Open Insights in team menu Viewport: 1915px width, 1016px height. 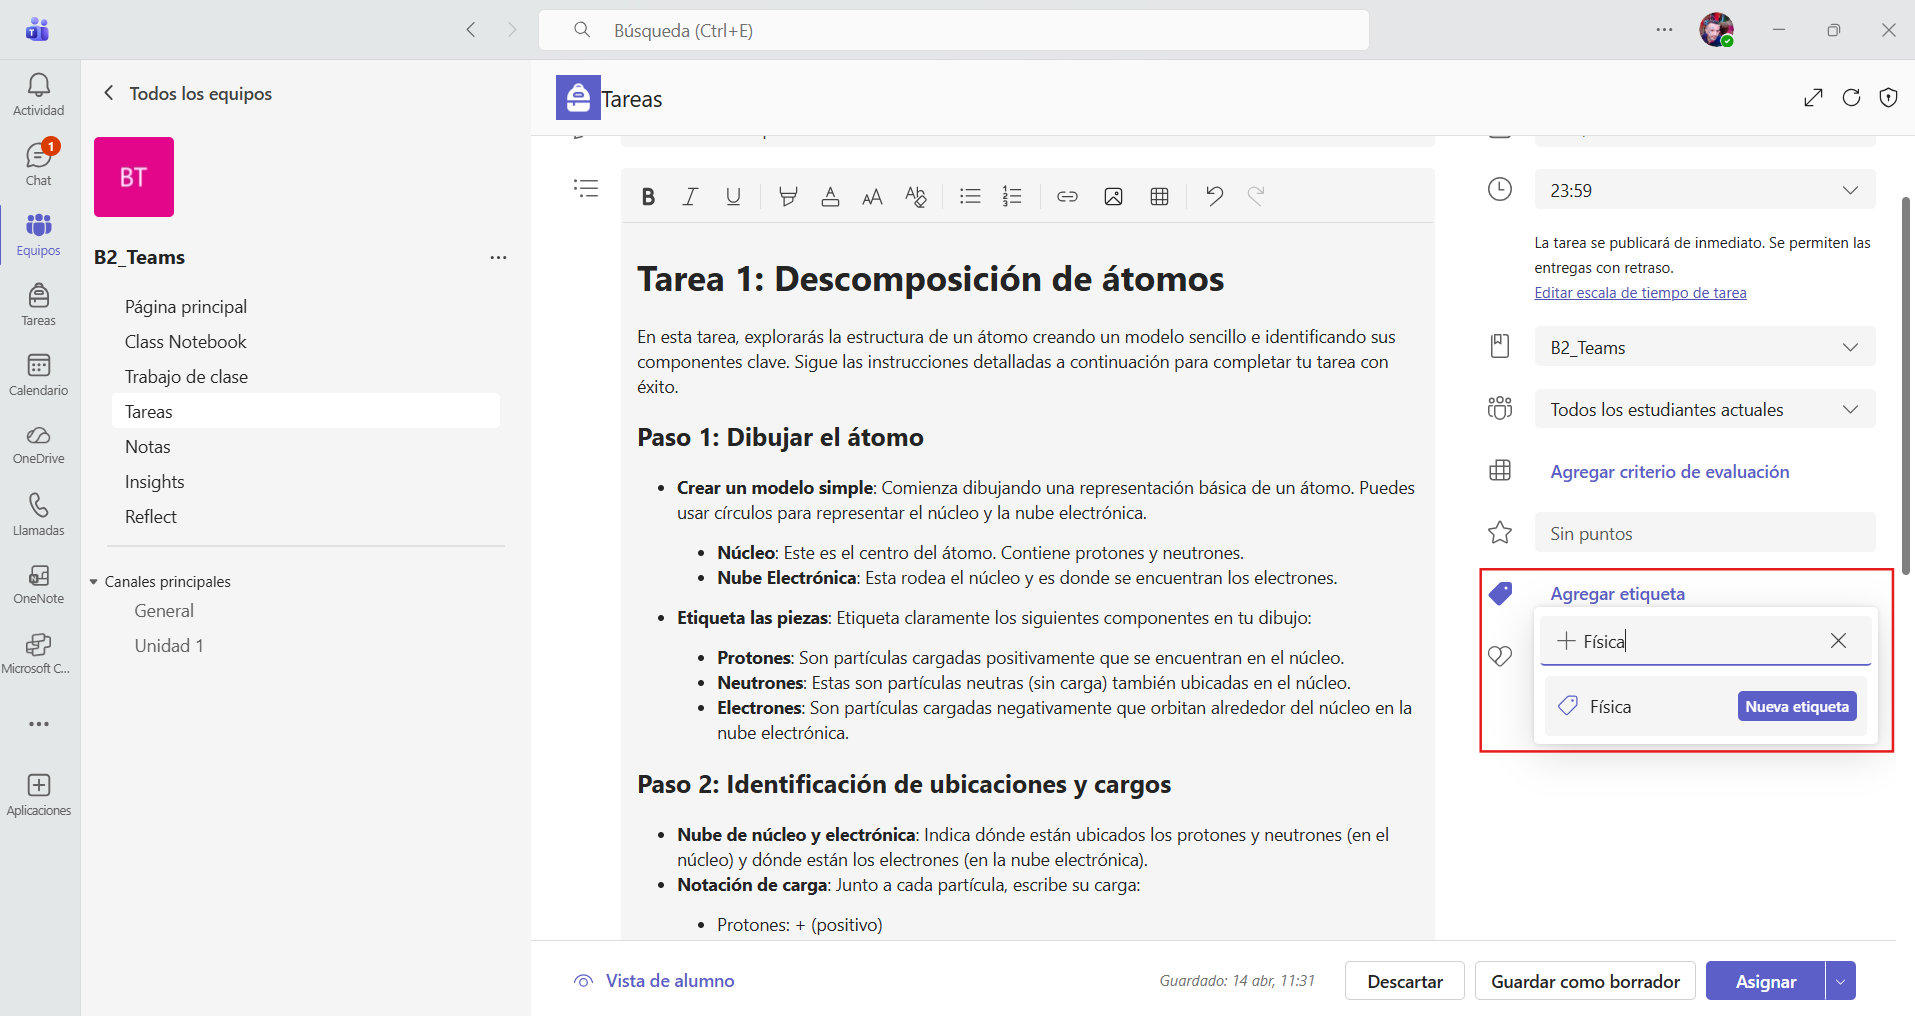point(155,482)
